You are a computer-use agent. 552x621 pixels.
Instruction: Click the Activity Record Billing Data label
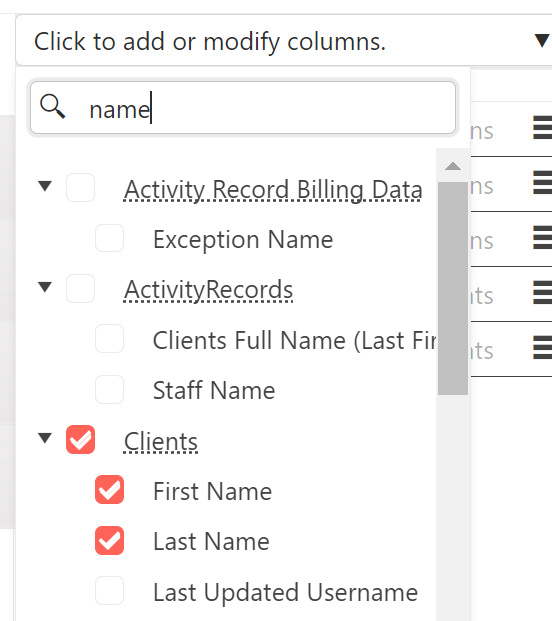273,190
